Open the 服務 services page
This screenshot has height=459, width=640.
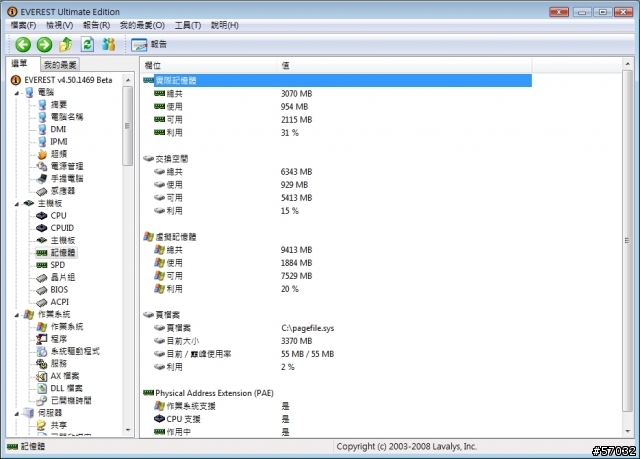click(x=58, y=364)
